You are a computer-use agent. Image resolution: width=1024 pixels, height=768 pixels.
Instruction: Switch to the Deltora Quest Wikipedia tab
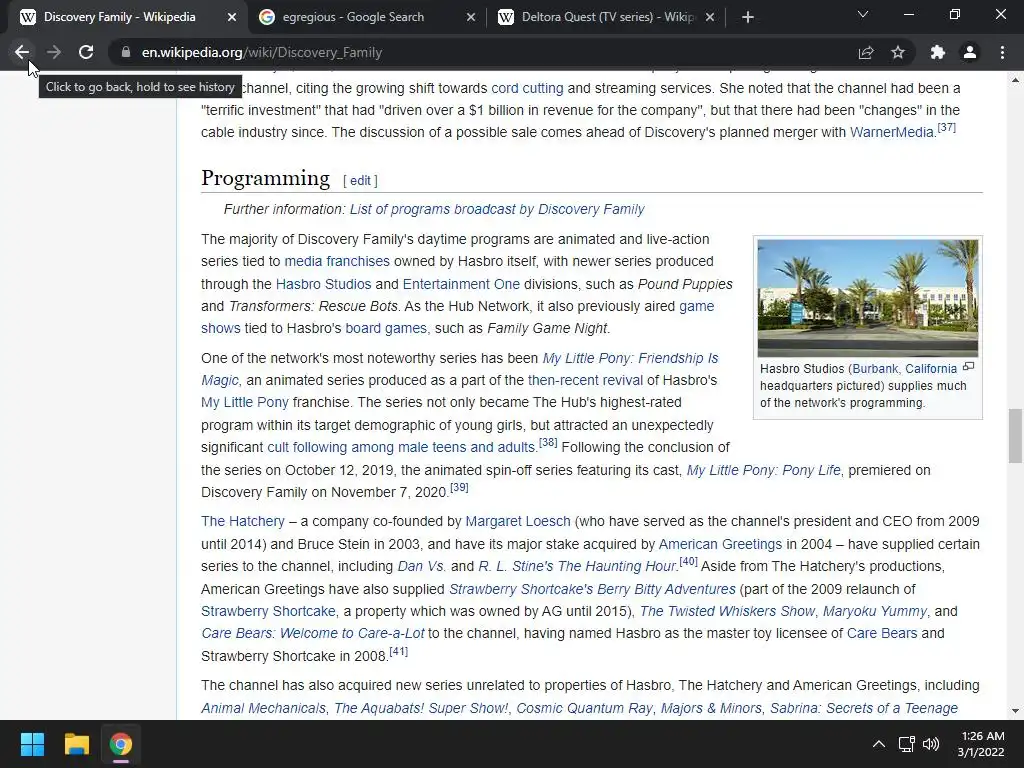point(607,17)
